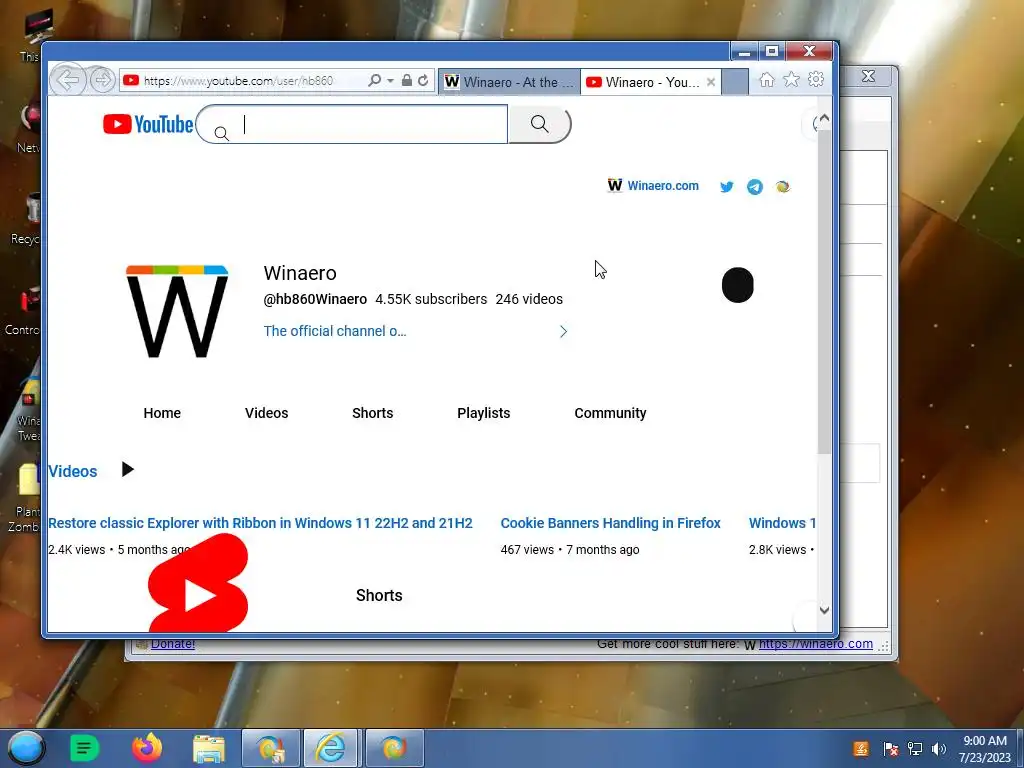
Task: Open the Playlists channel tab
Action: tap(483, 413)
